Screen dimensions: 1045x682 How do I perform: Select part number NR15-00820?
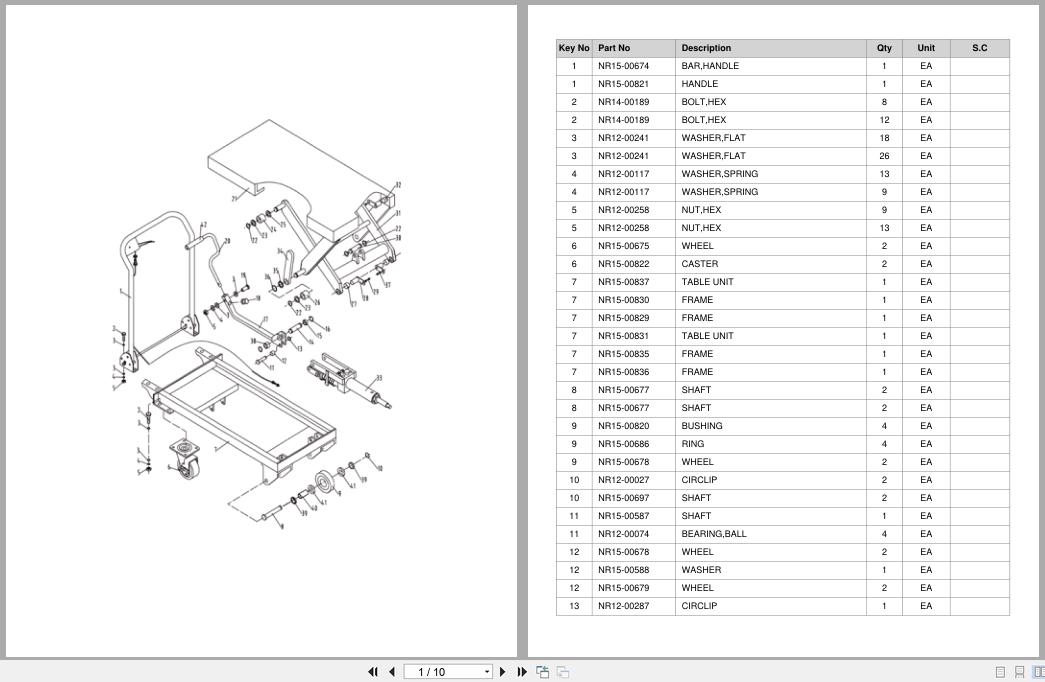click(623, 426)
